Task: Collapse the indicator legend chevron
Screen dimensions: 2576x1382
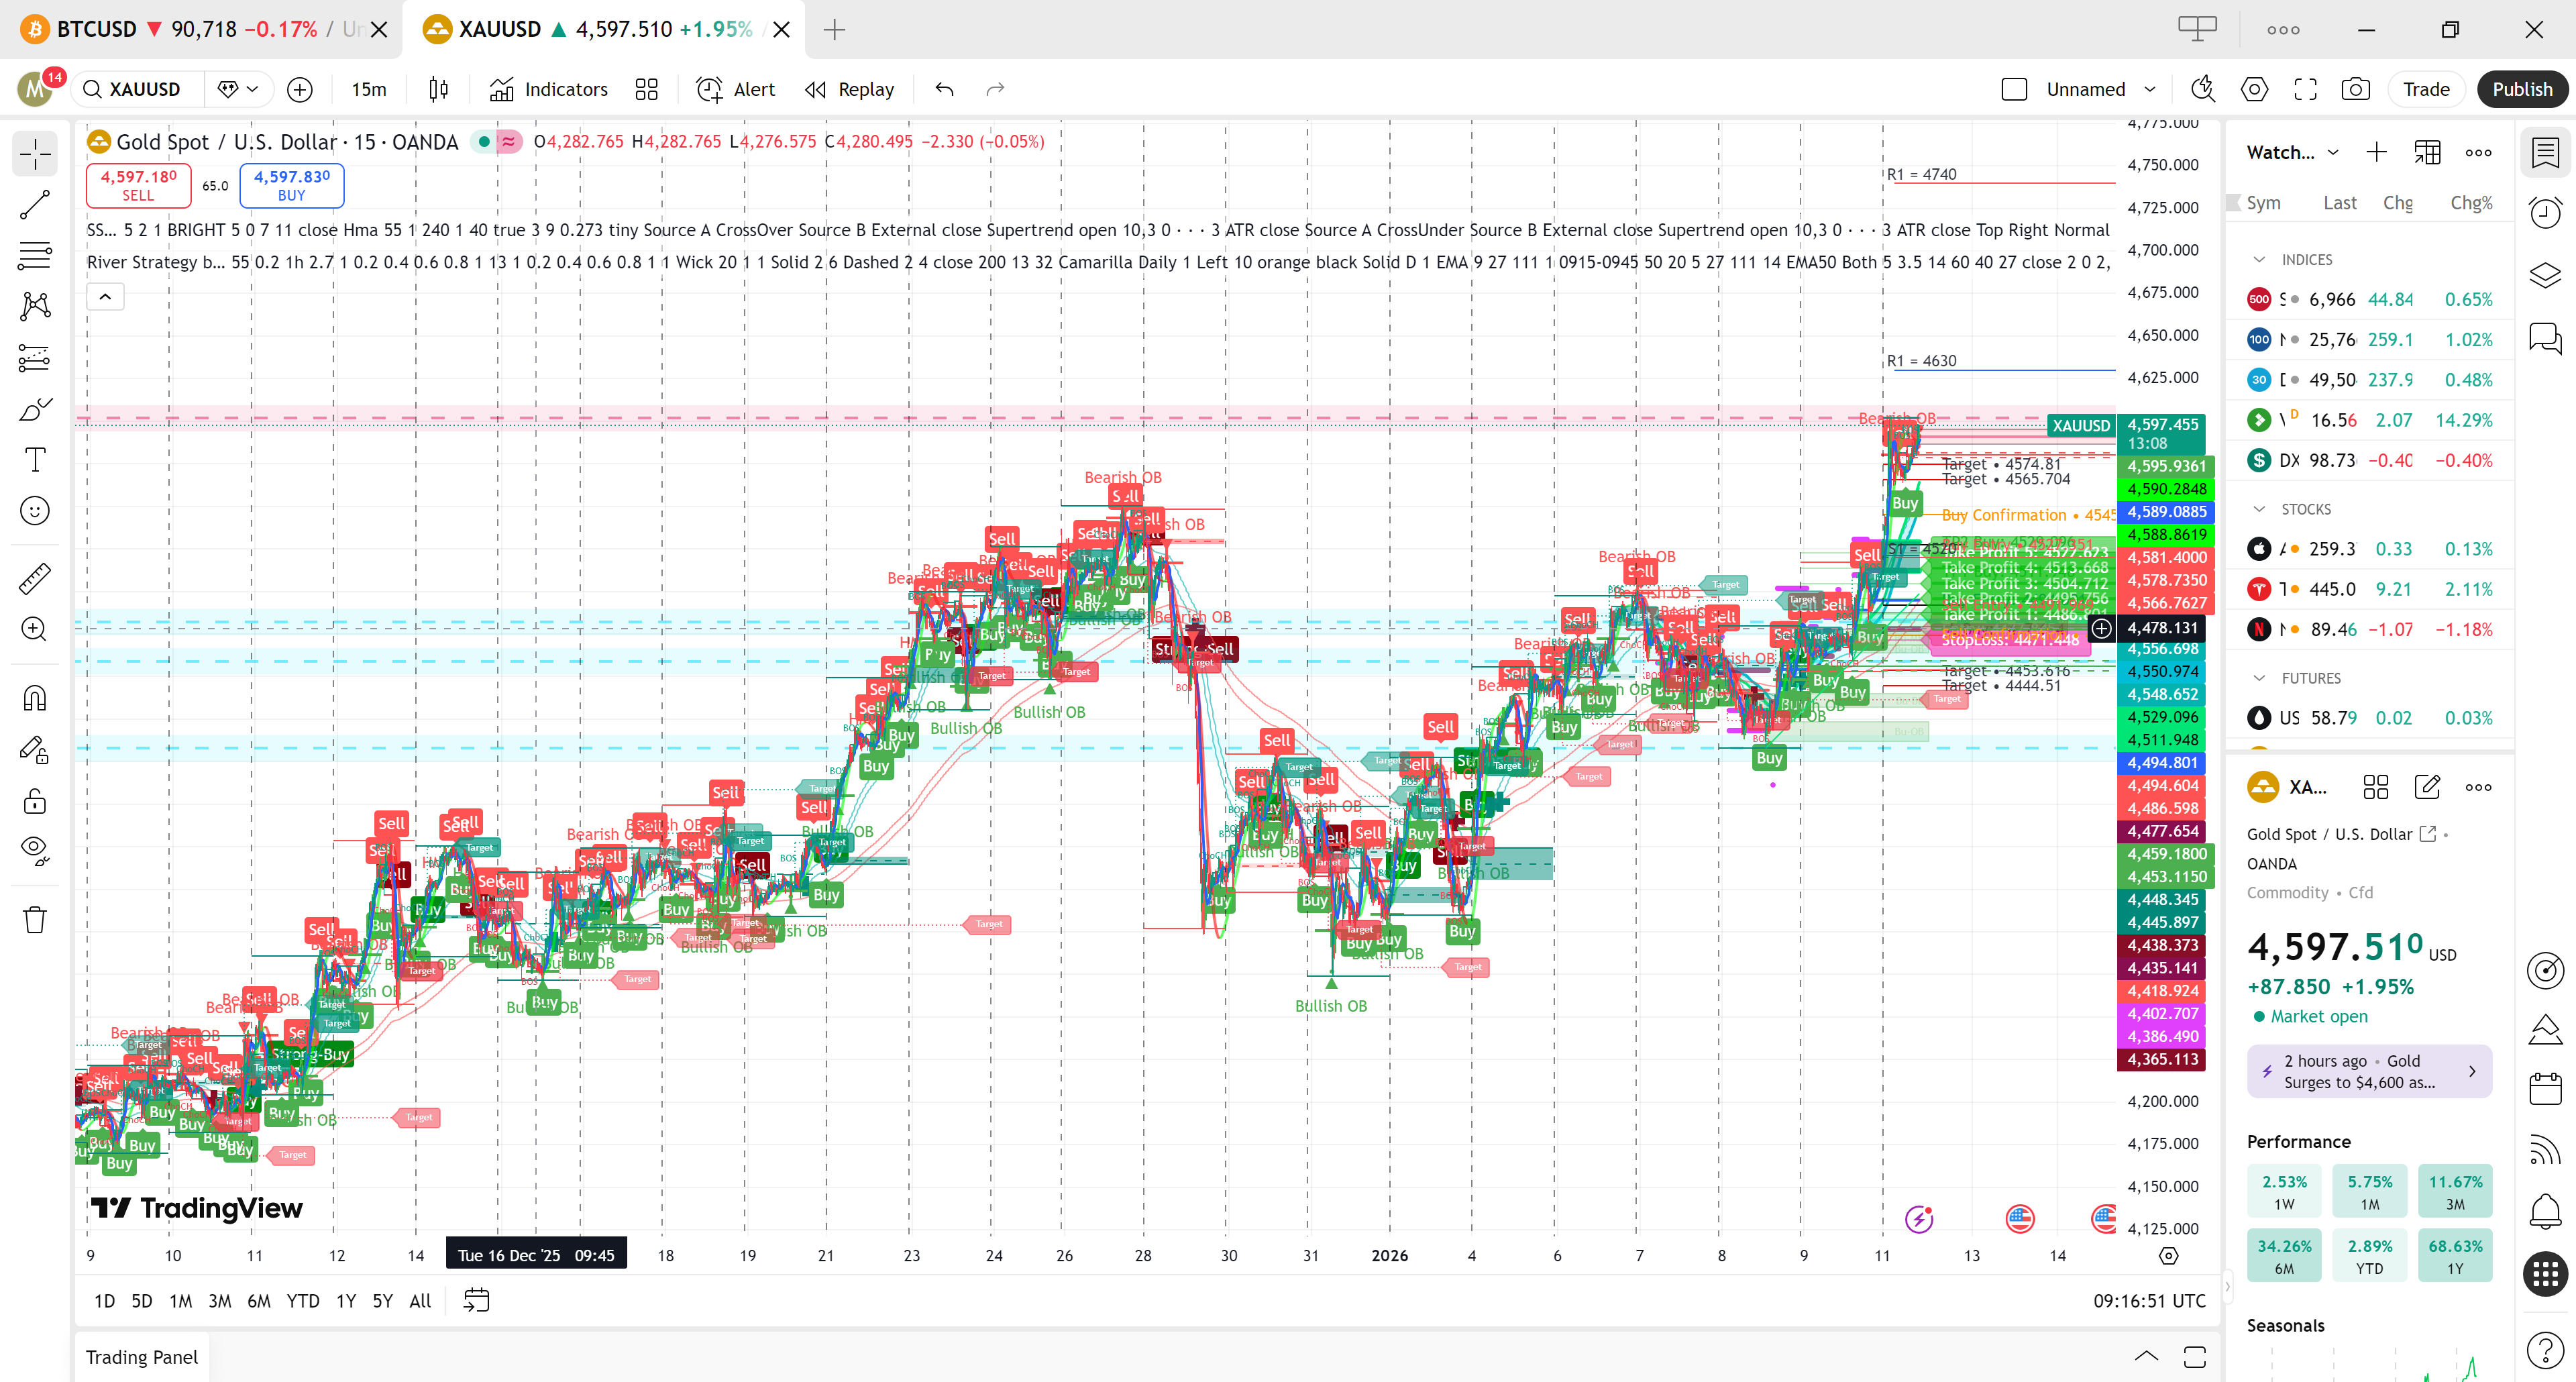Action: tap(105, 297)
